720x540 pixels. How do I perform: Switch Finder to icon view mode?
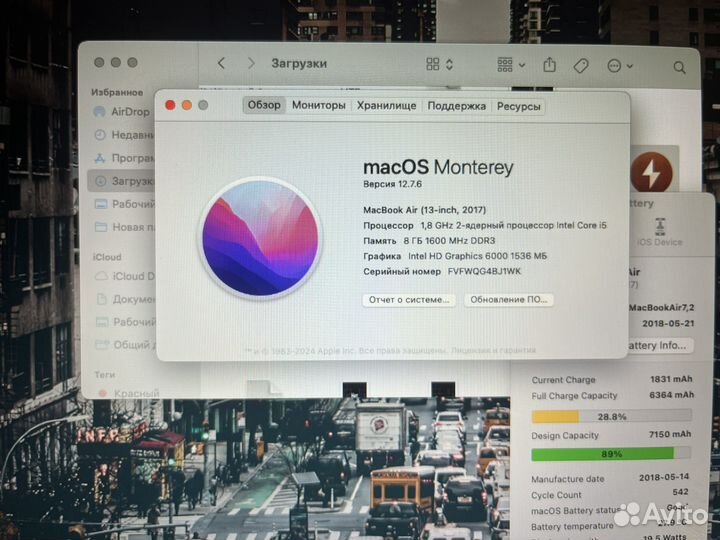433,64
